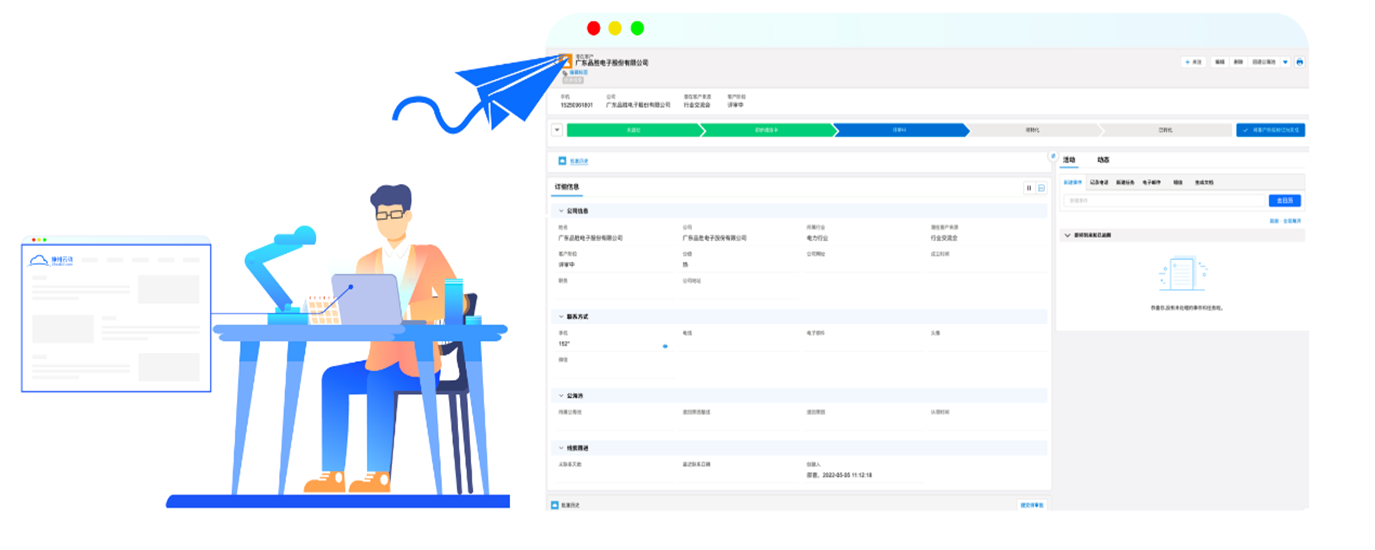Expand the stage path toggle arrow
Image resolution: width=1375 pixels, height=550 pixels.
(557, 130)
